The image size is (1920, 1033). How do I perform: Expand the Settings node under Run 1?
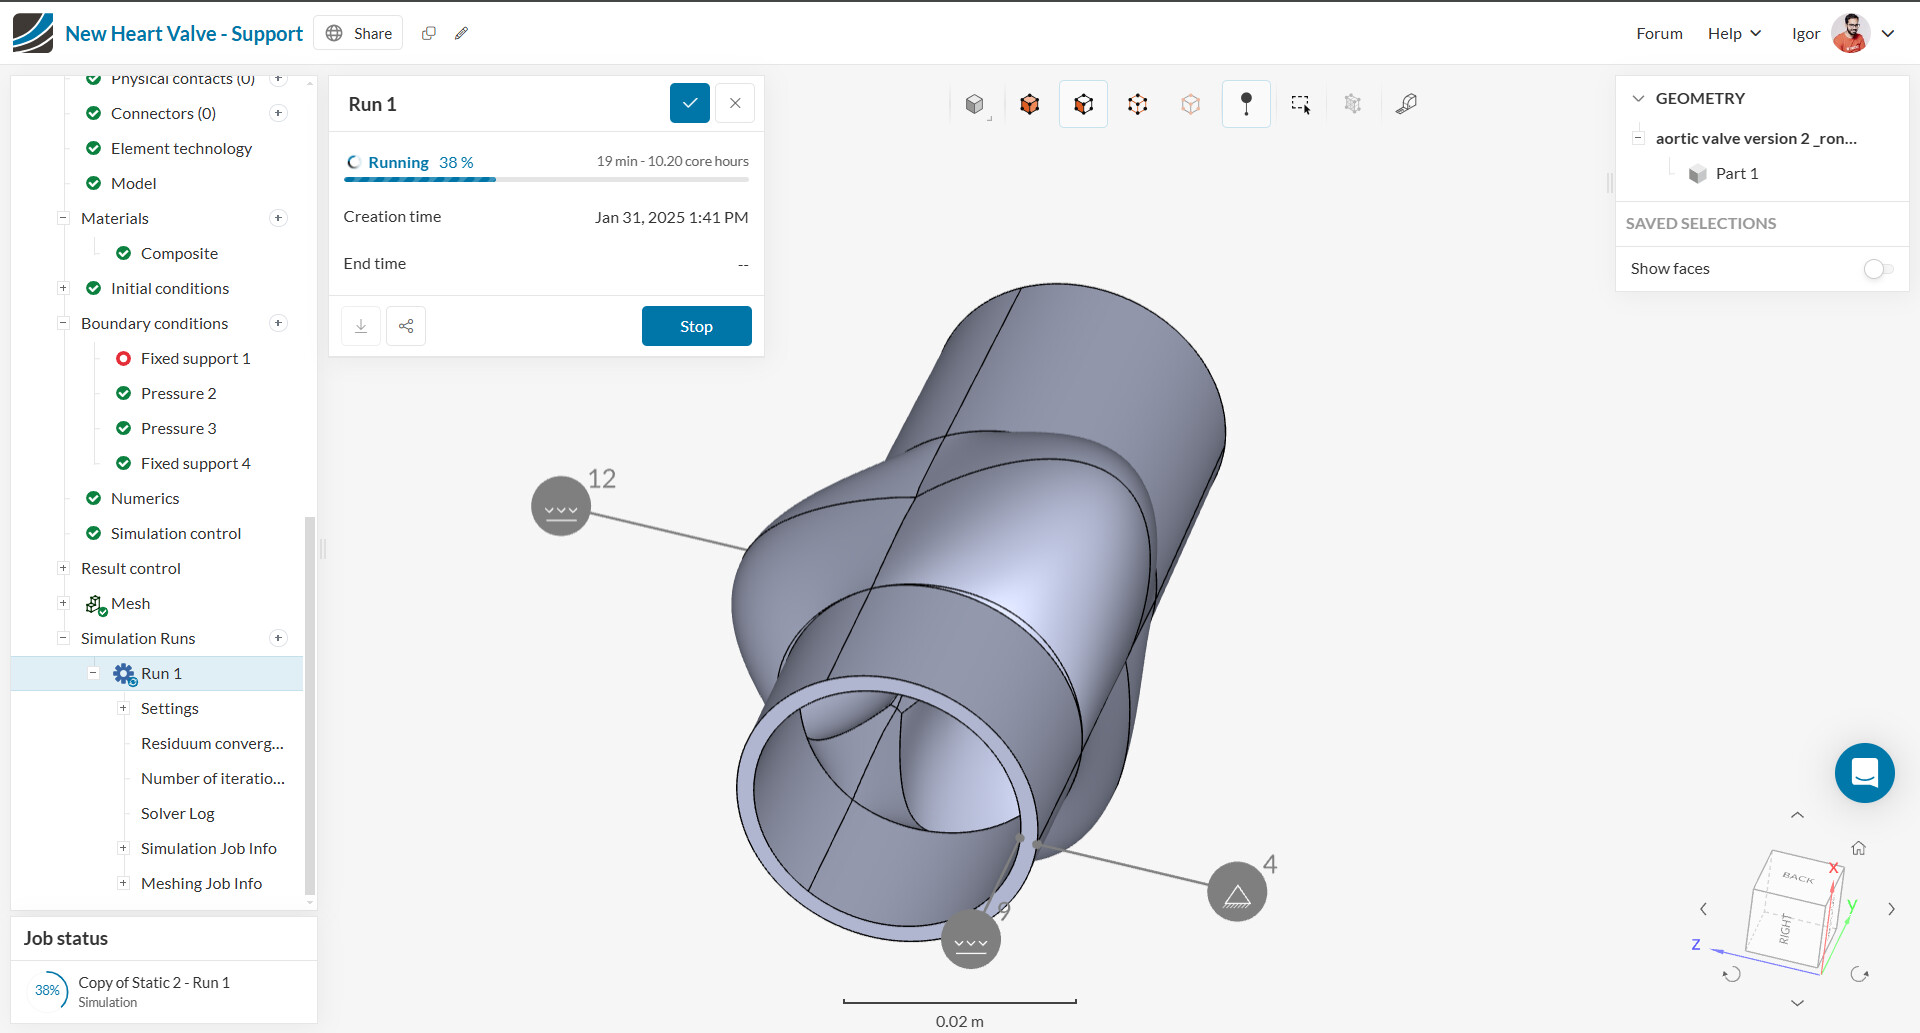[123, 708]
